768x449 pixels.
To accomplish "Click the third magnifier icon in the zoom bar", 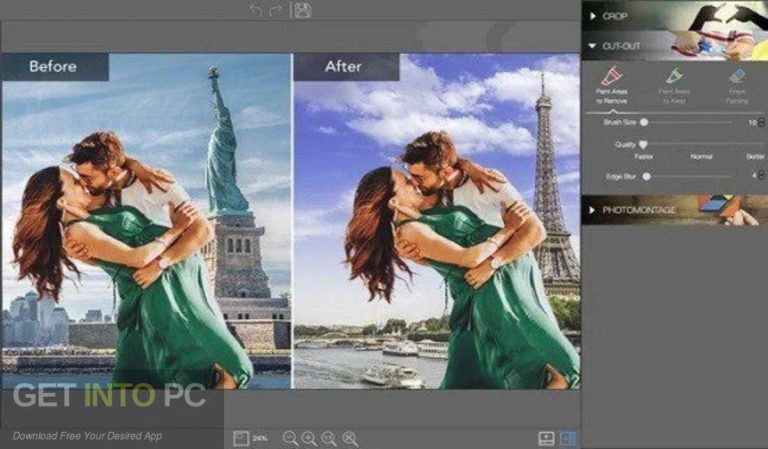I will (330, 438).
